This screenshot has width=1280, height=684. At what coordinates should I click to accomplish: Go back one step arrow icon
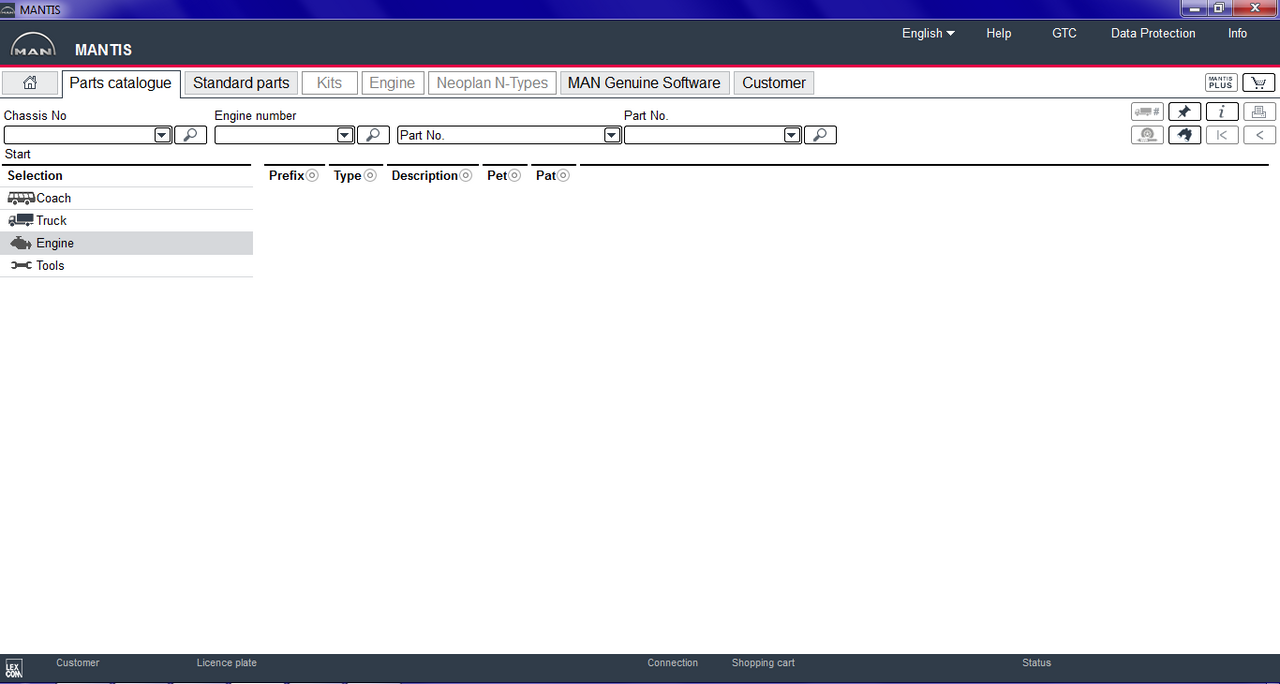1259,135
